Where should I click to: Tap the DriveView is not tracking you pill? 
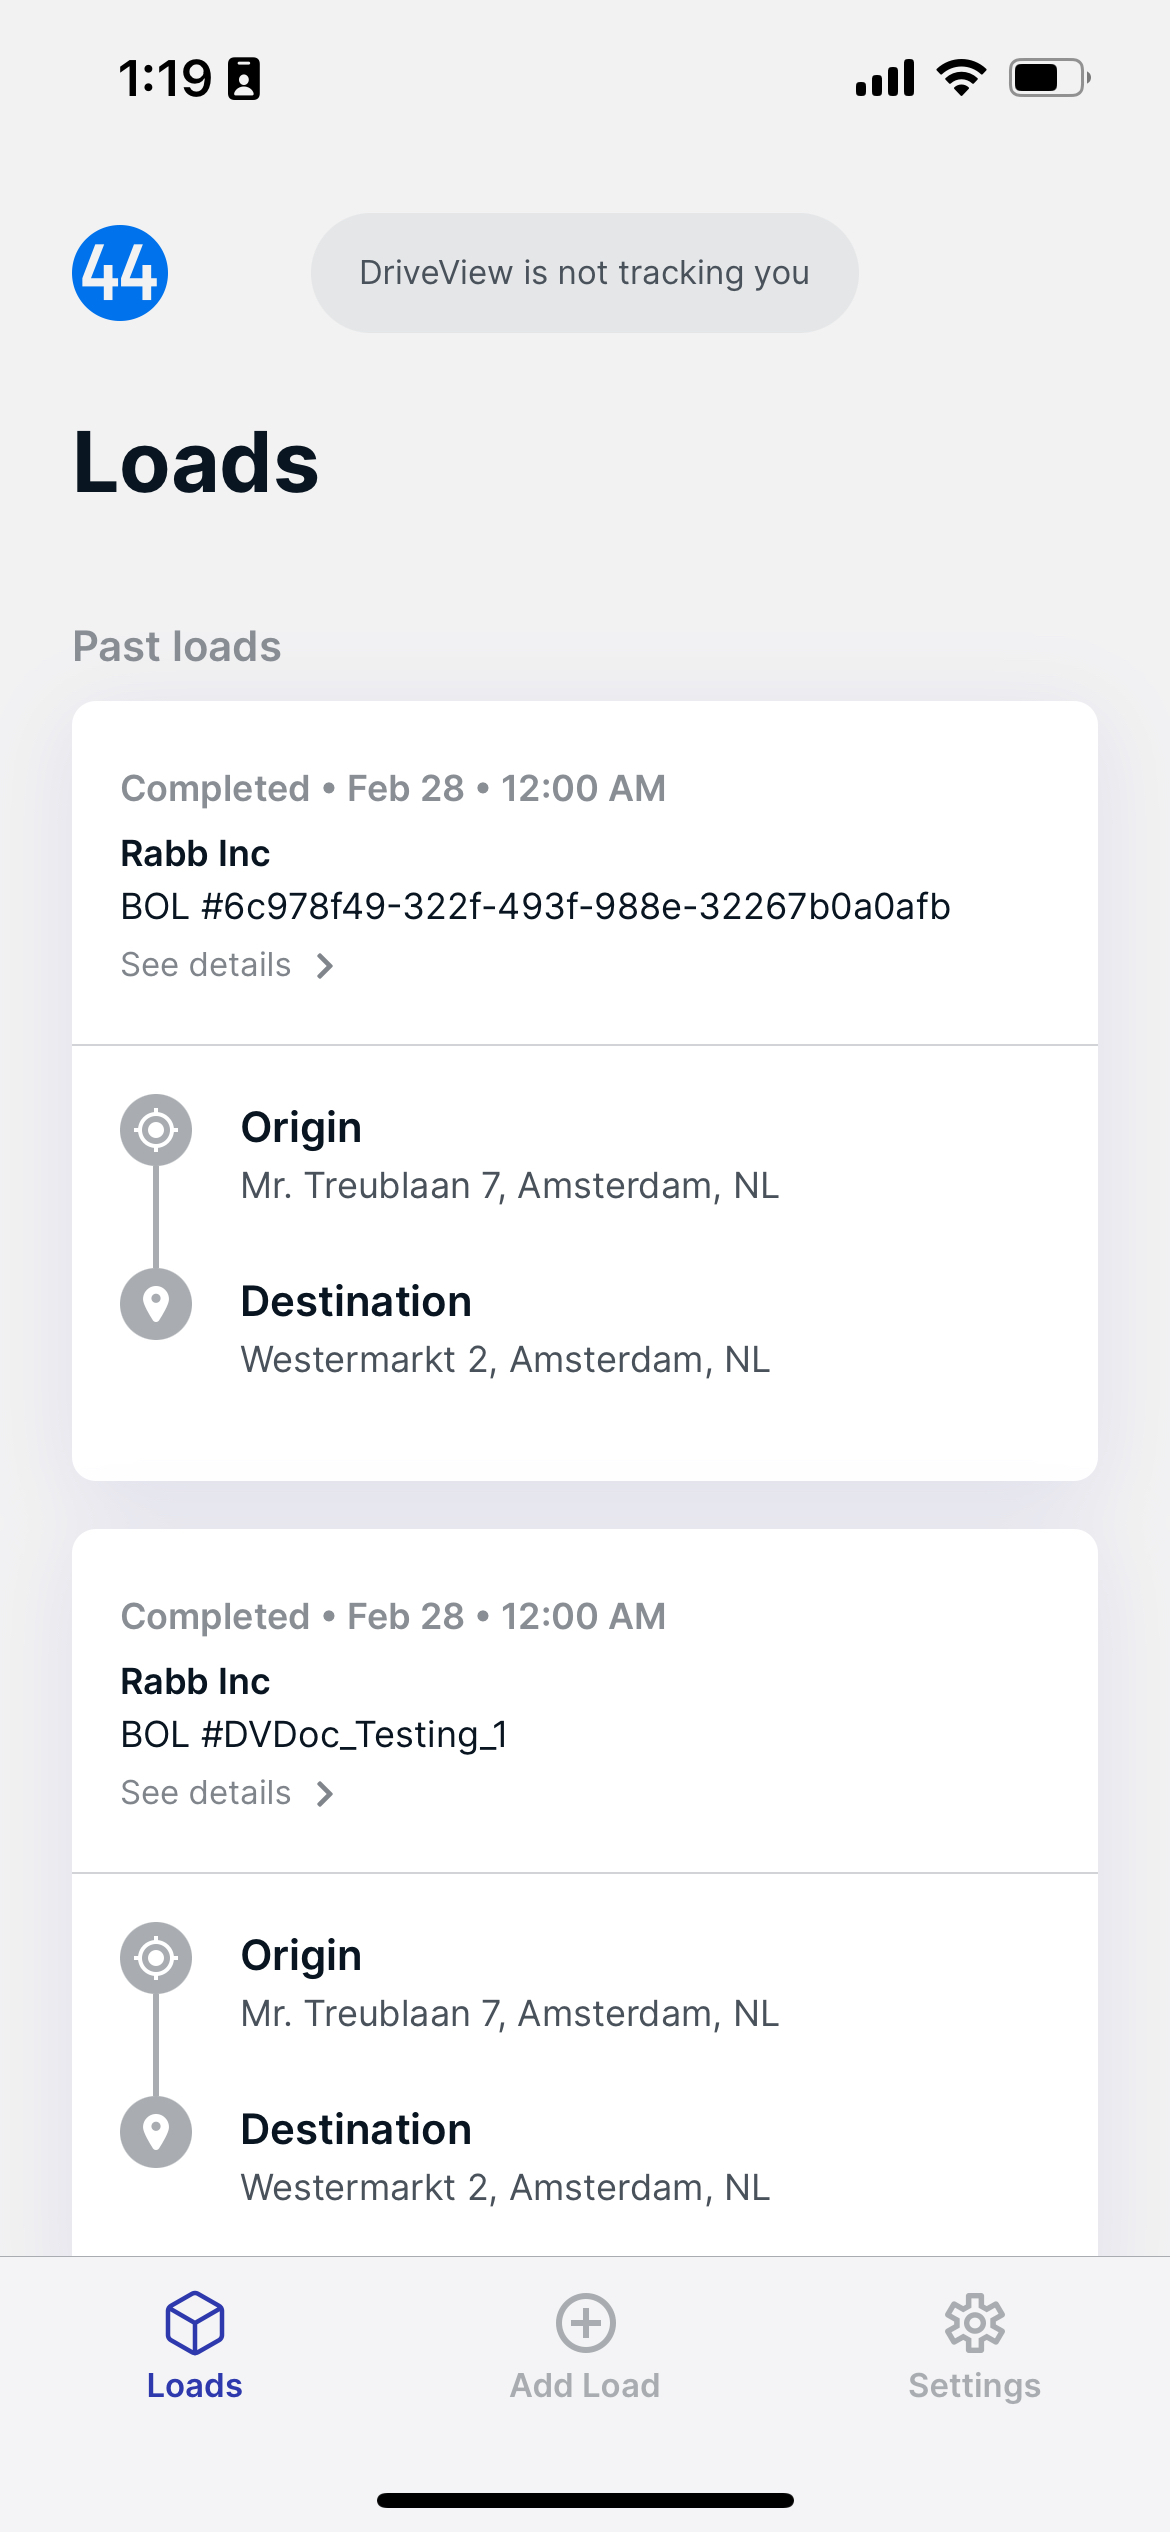pos(584,273)
